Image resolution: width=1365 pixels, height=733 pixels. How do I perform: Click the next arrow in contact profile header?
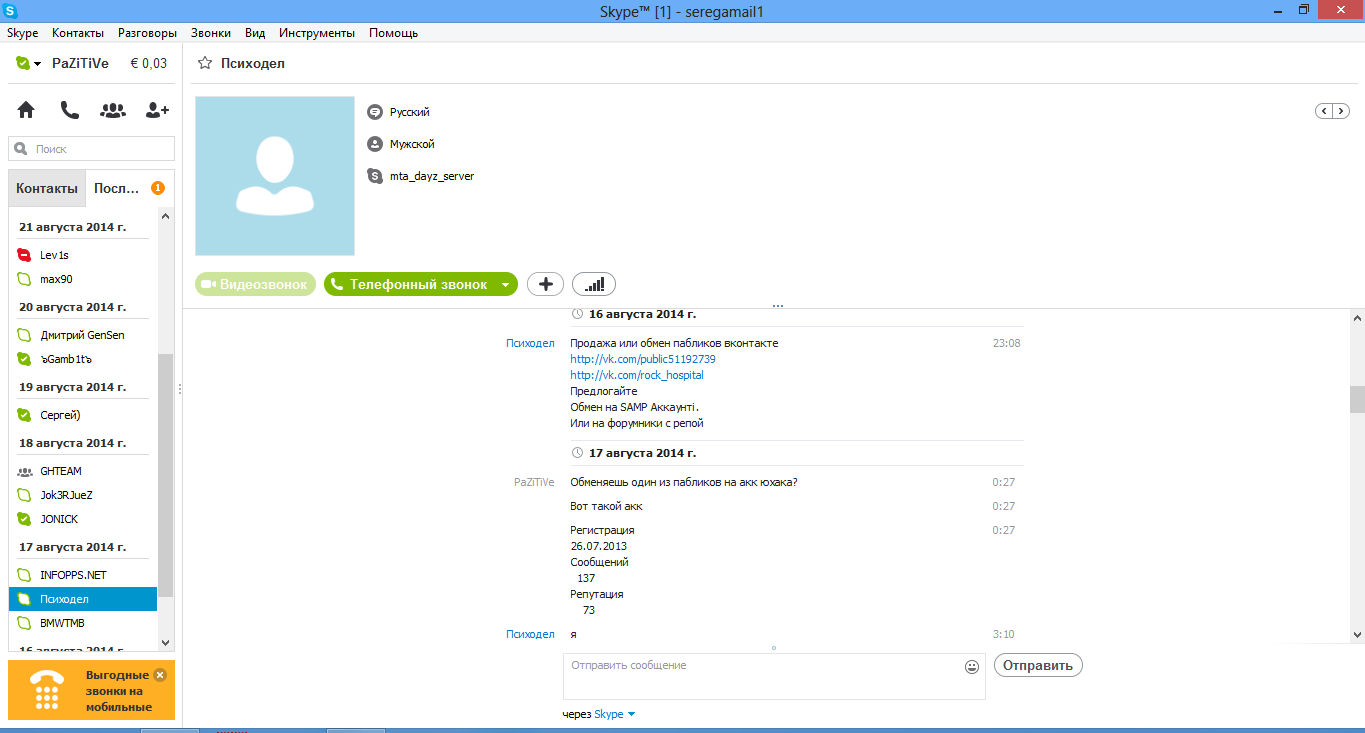pyautogui.click(x=1340, y=111)
